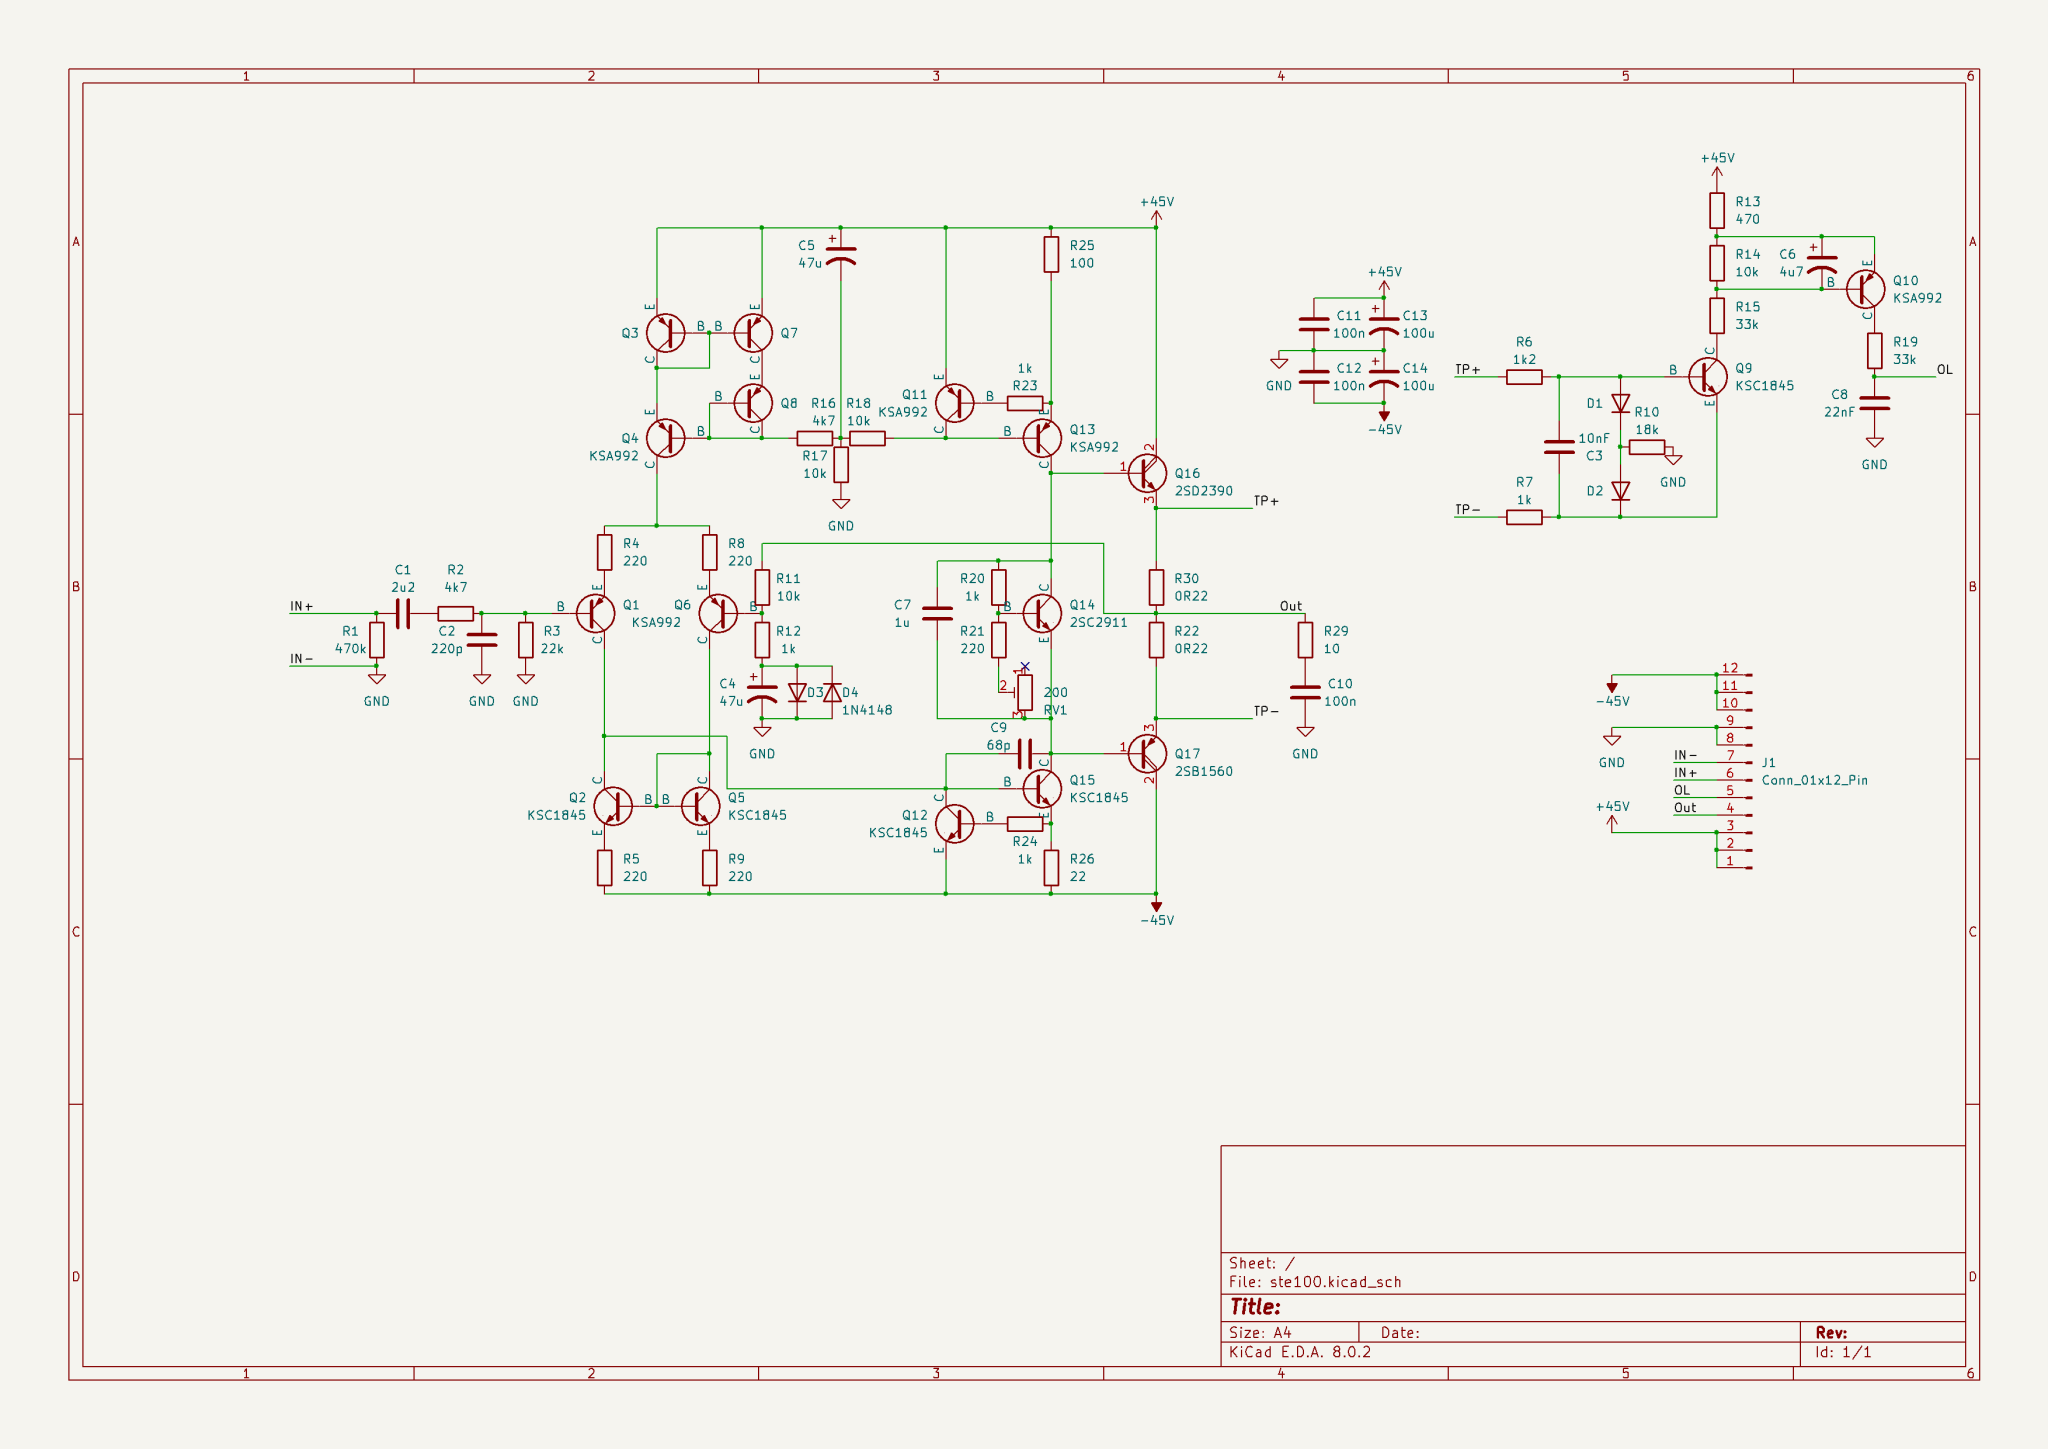Screen dimensions: 2048x1449
Task: Select electrolytic capacitor C13 100u
Action: point(1384,324)
